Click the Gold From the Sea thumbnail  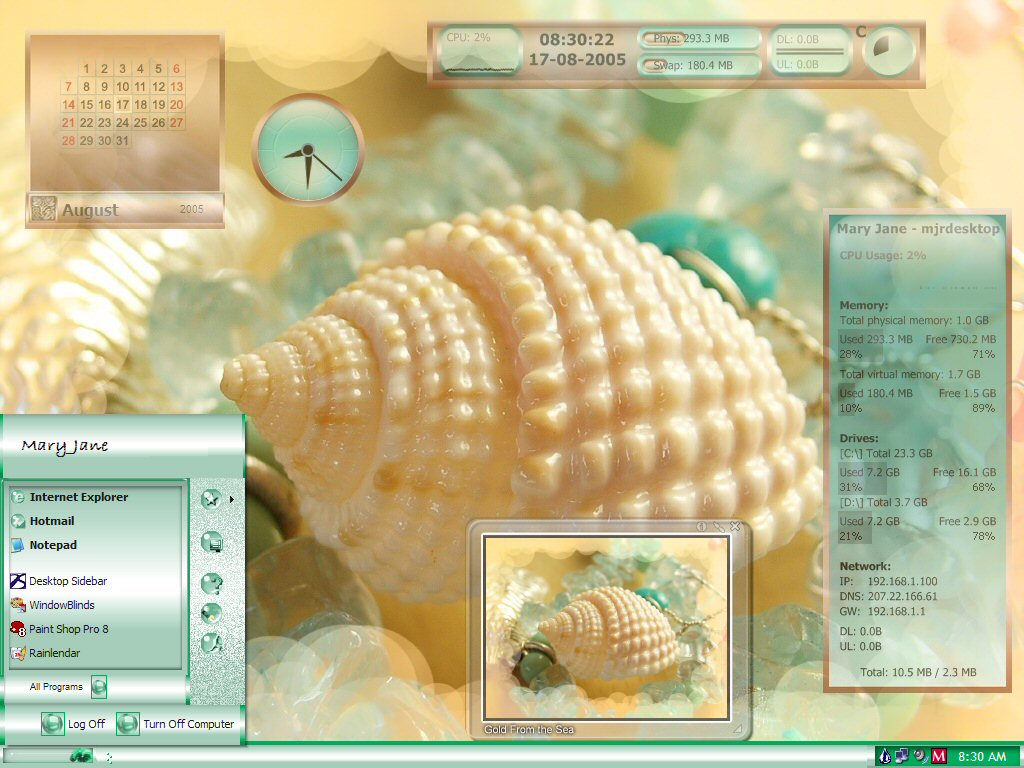pyautogui.click(x=606, y=628)
